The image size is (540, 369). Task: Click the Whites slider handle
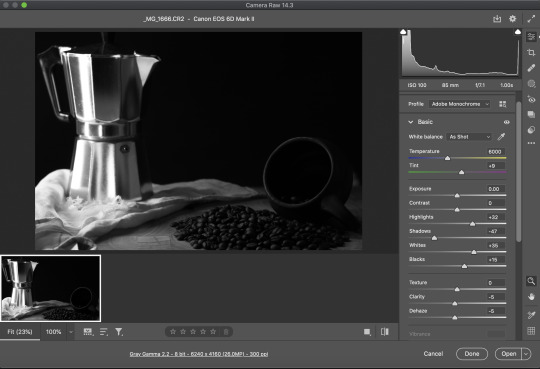(474, 252)
